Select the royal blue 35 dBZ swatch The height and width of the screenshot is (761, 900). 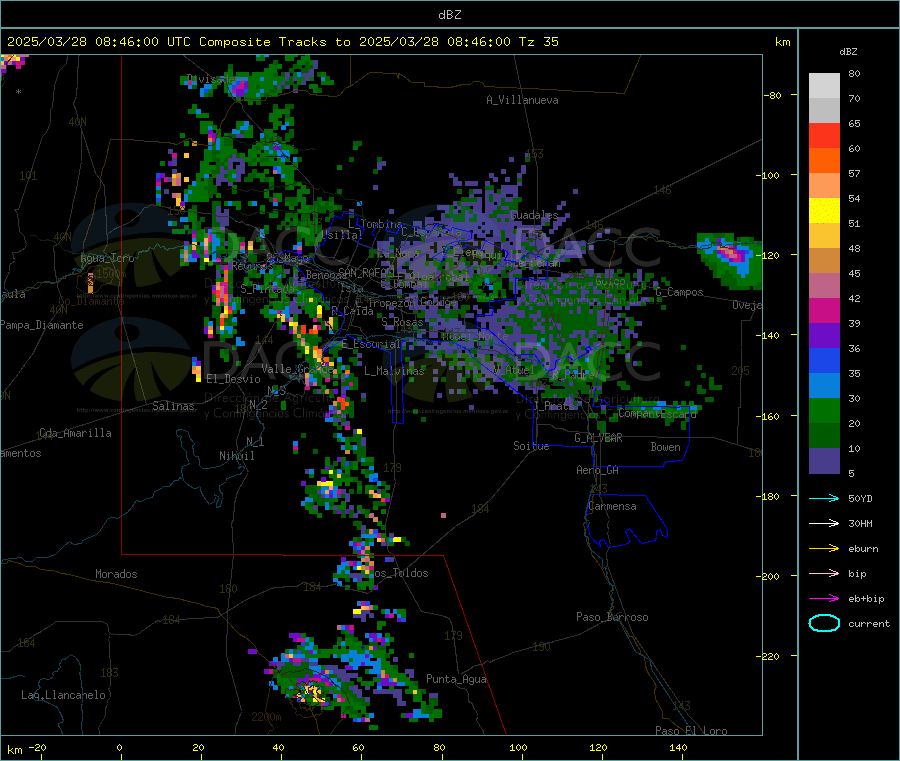(824, 360)
